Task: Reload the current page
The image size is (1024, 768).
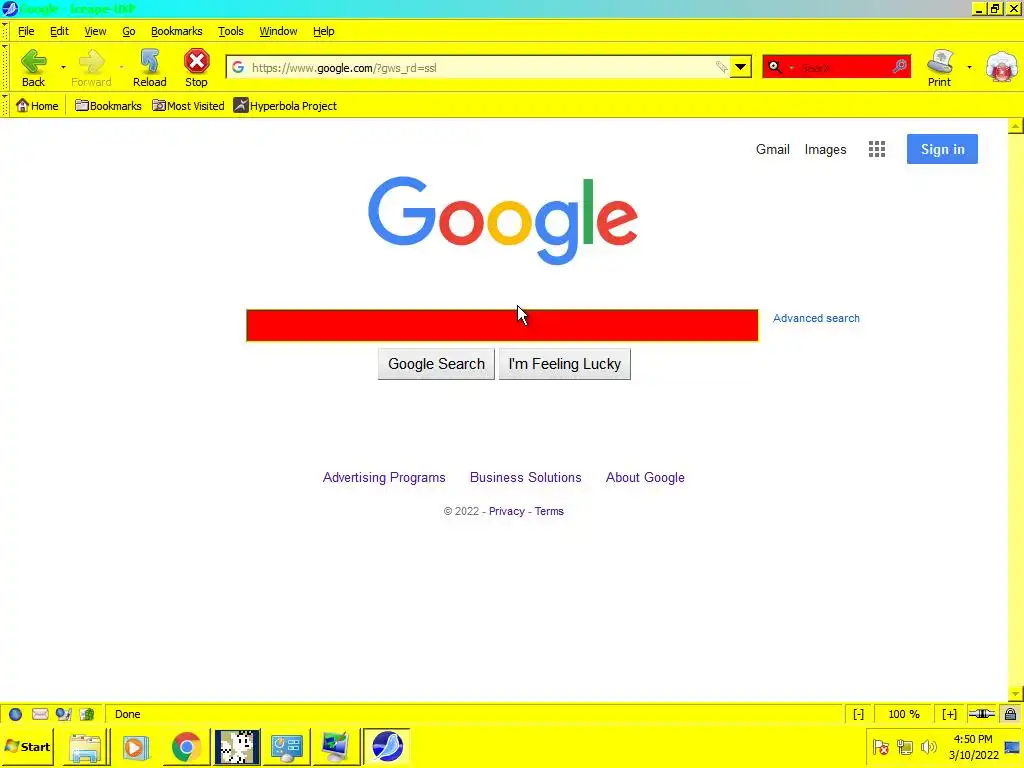Action: (150, 67)
